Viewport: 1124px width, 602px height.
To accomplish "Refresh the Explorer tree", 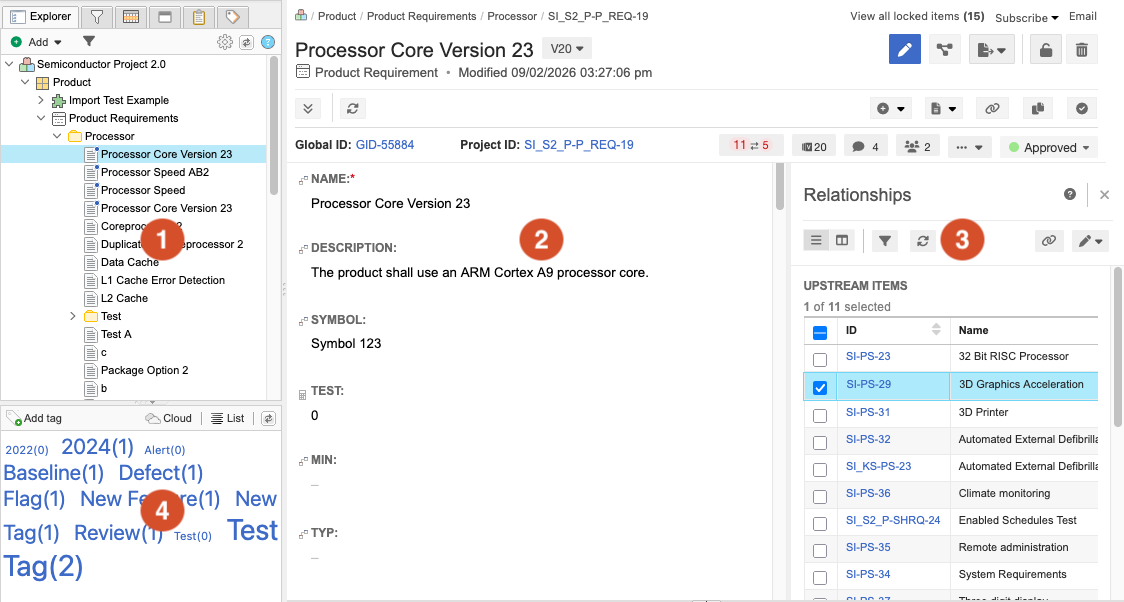I will click(x=247, y=42).
